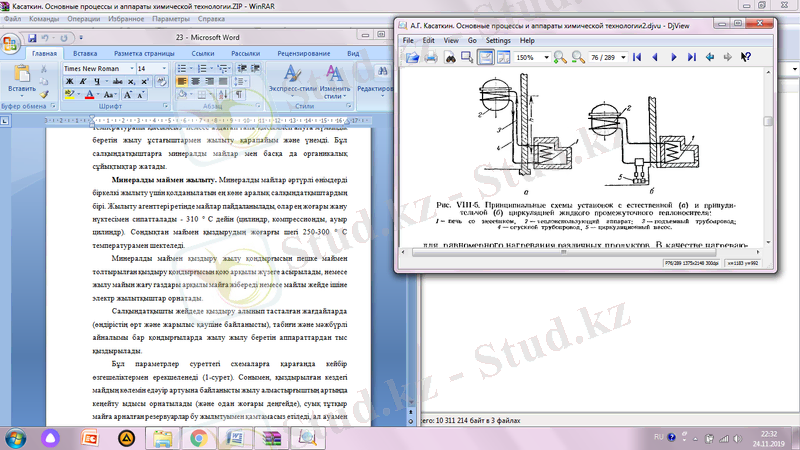Open Google Chrome from the taskbar
This screenshot has height=450, width=800.
click(199, 437)
